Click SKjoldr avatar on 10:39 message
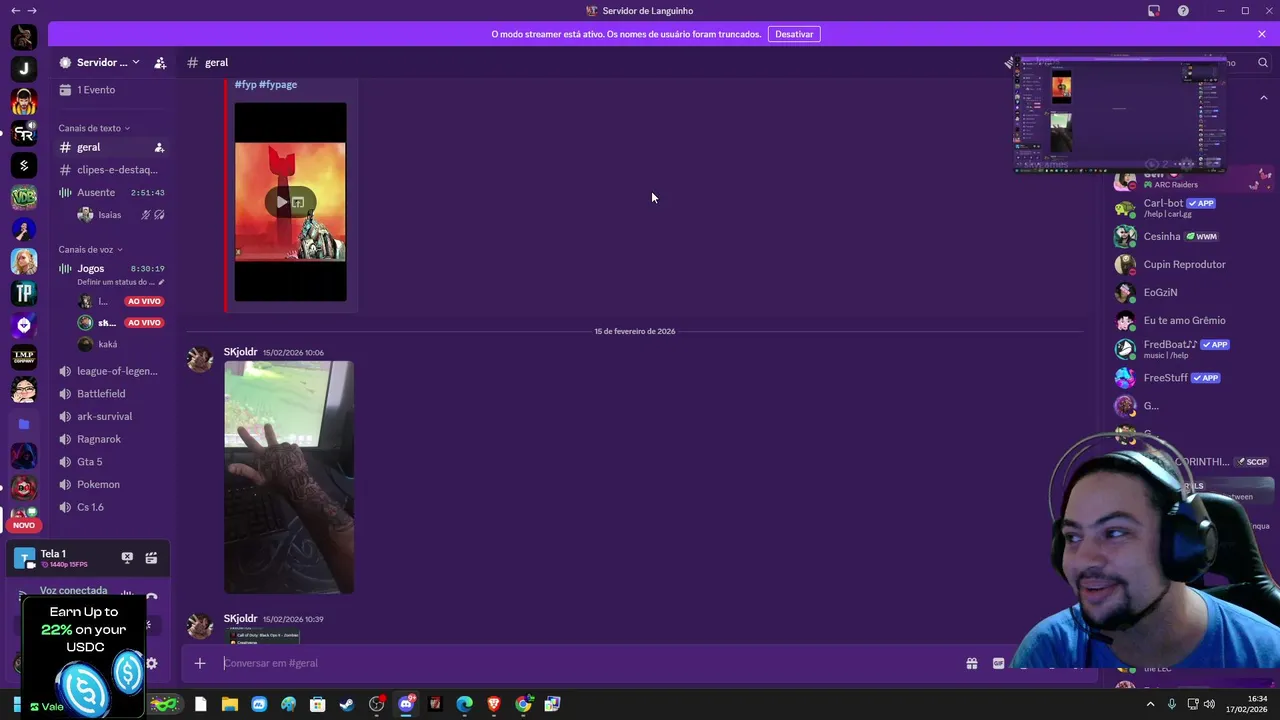This screenshot has width=1280, height=720. pyautogui.click(x=200, y=626)
